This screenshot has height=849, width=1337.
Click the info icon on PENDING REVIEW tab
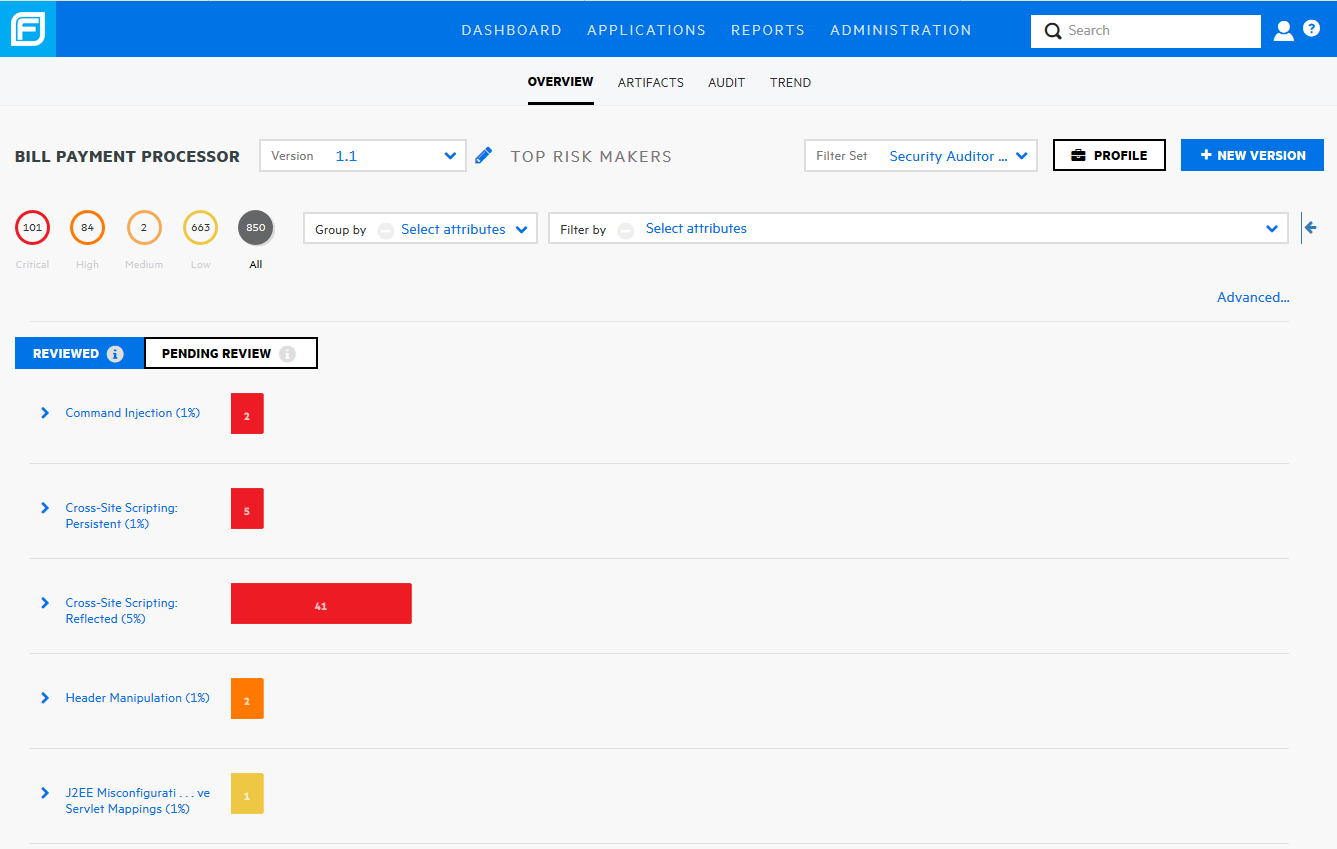point(289,353)
